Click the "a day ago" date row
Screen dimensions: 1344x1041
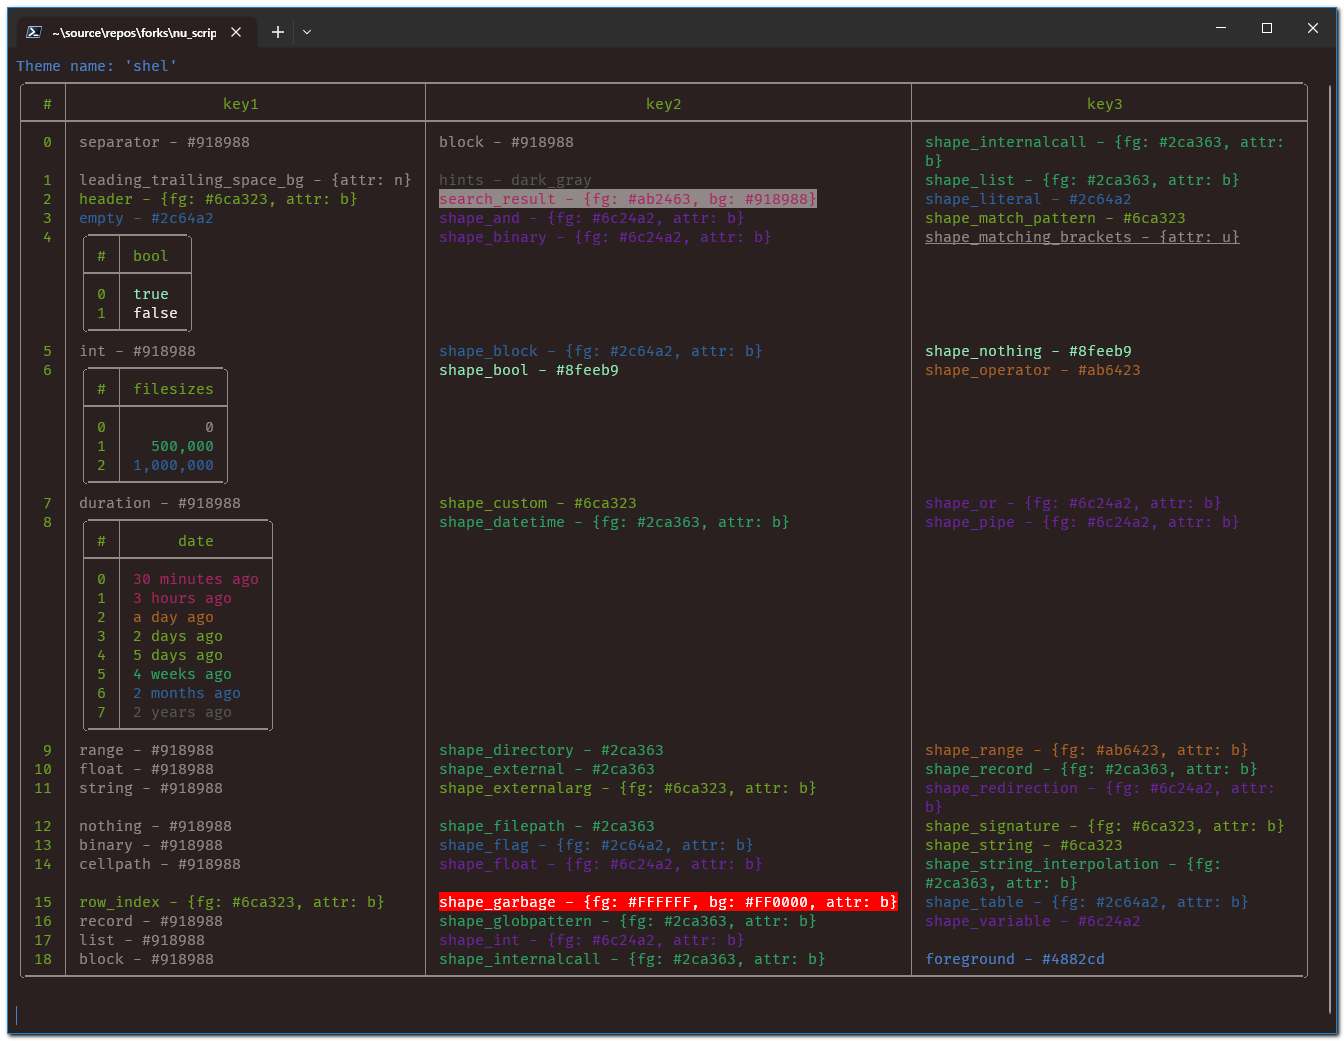174,617
